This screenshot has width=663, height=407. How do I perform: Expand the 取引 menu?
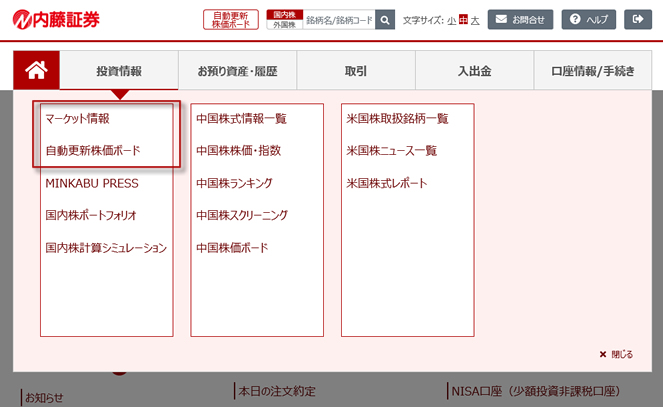pos(355,71)
